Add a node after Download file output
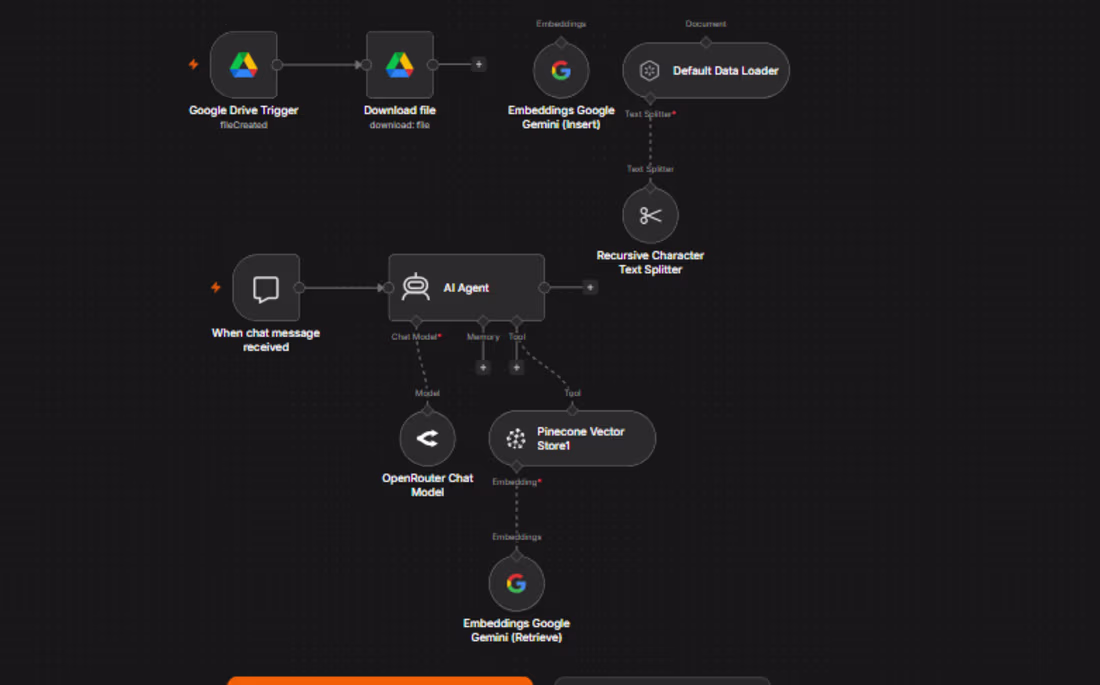1100x685 pixels. click(478, 65)
